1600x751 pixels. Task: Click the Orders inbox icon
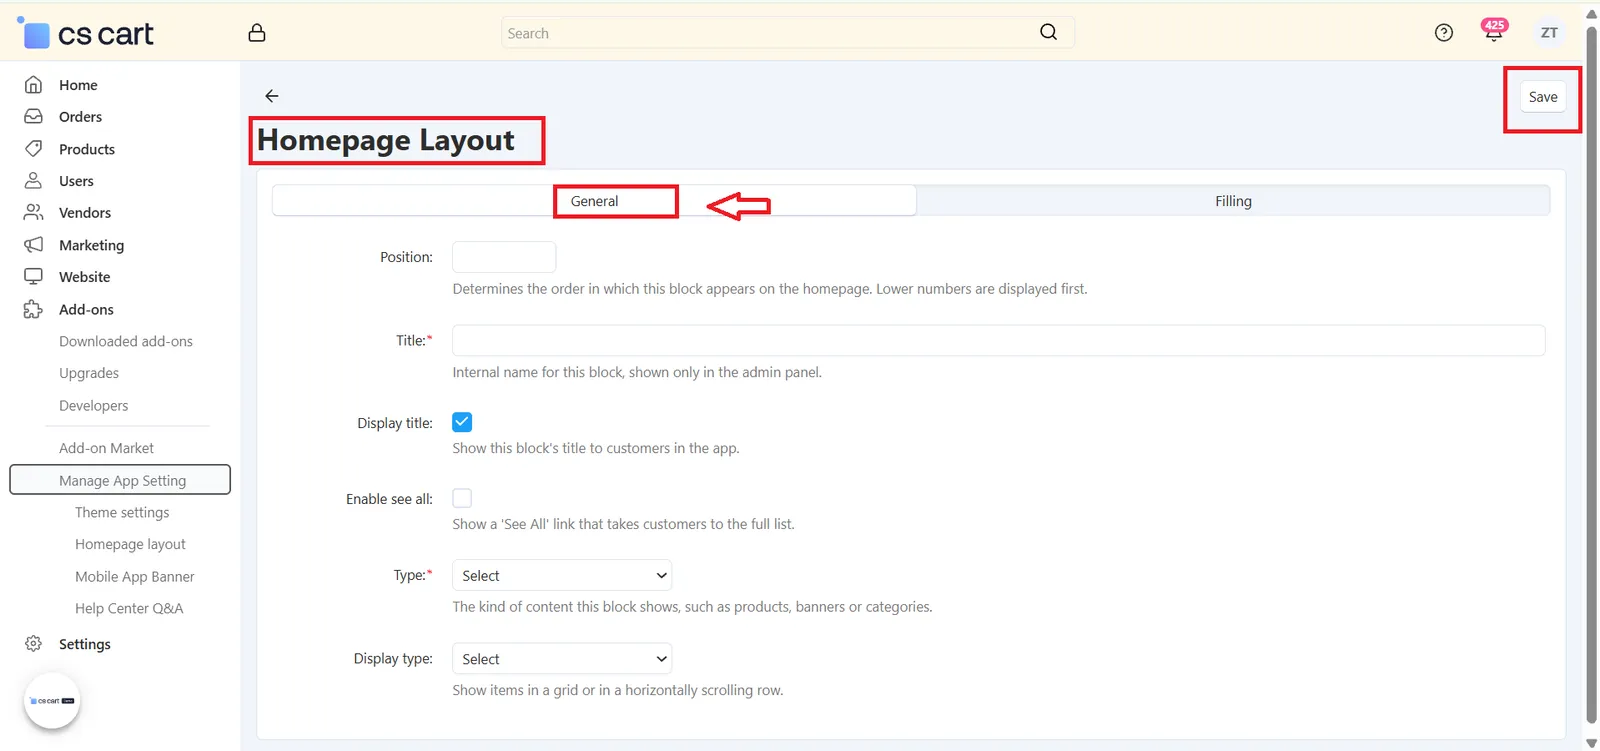33,117
